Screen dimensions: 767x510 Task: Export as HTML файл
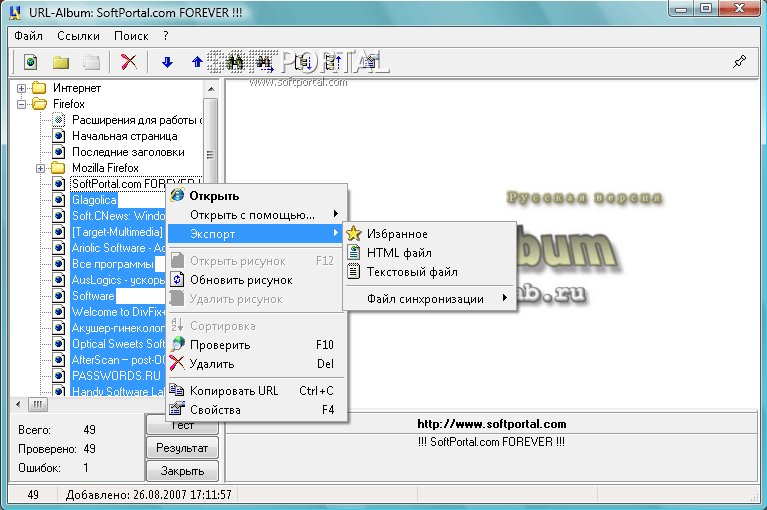[x=429, y=253]
